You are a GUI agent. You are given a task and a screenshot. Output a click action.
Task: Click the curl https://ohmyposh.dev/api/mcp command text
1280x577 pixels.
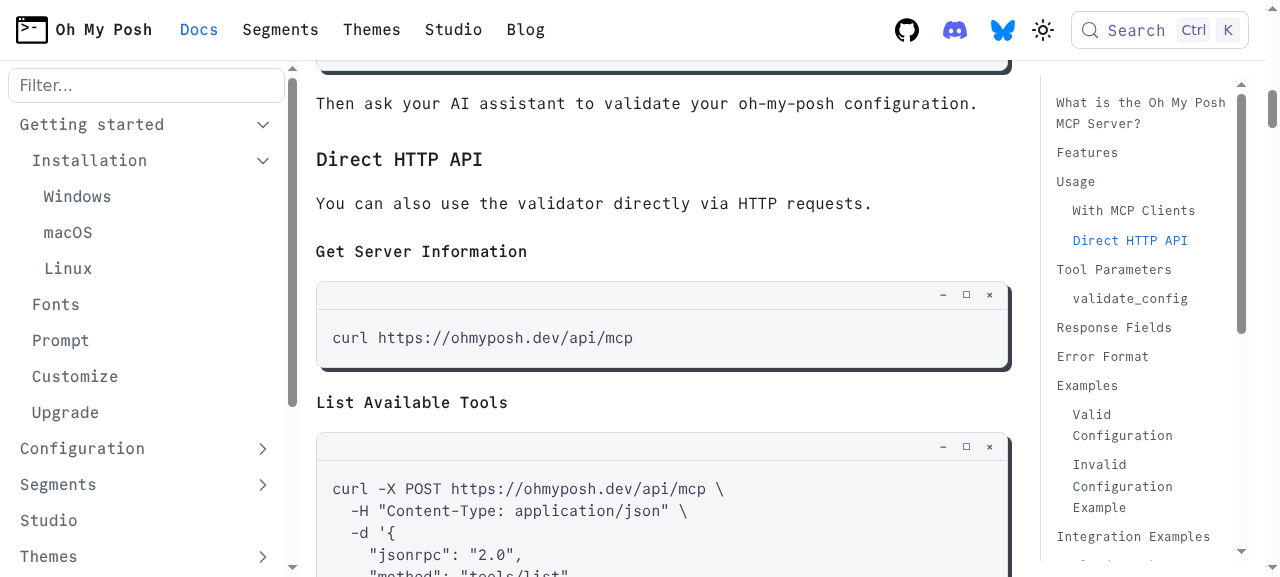483,338
